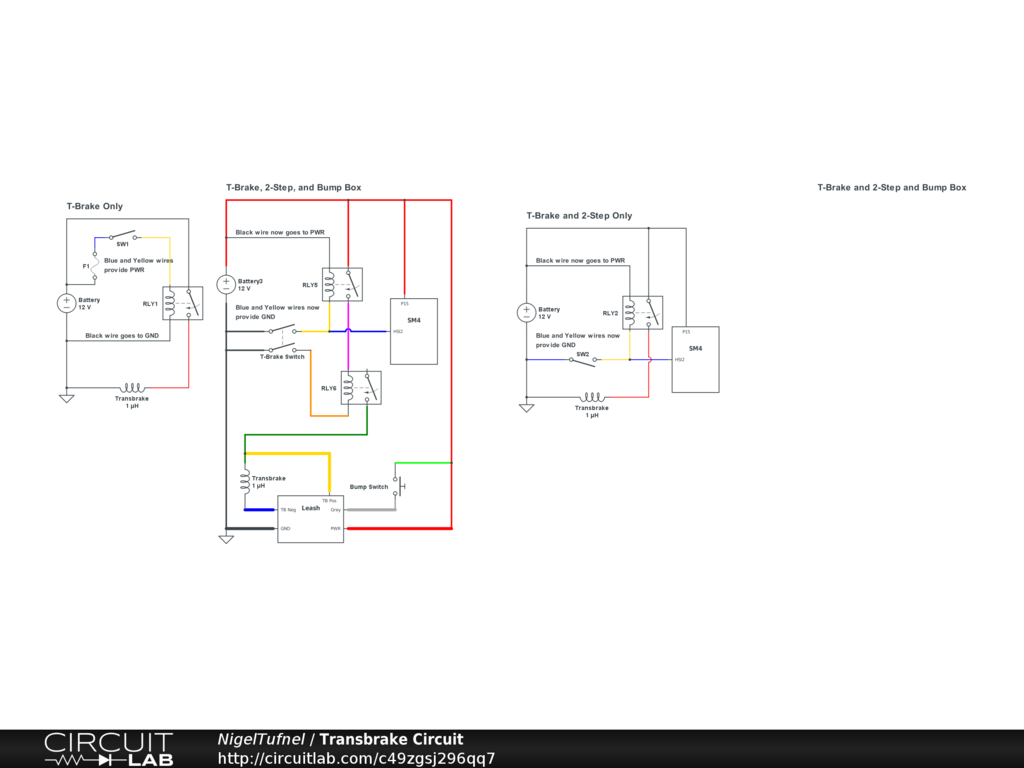This screenshot has height=768, width=1024.
Task: Click the F1 fuse symbol
Action: click(94, 267)
